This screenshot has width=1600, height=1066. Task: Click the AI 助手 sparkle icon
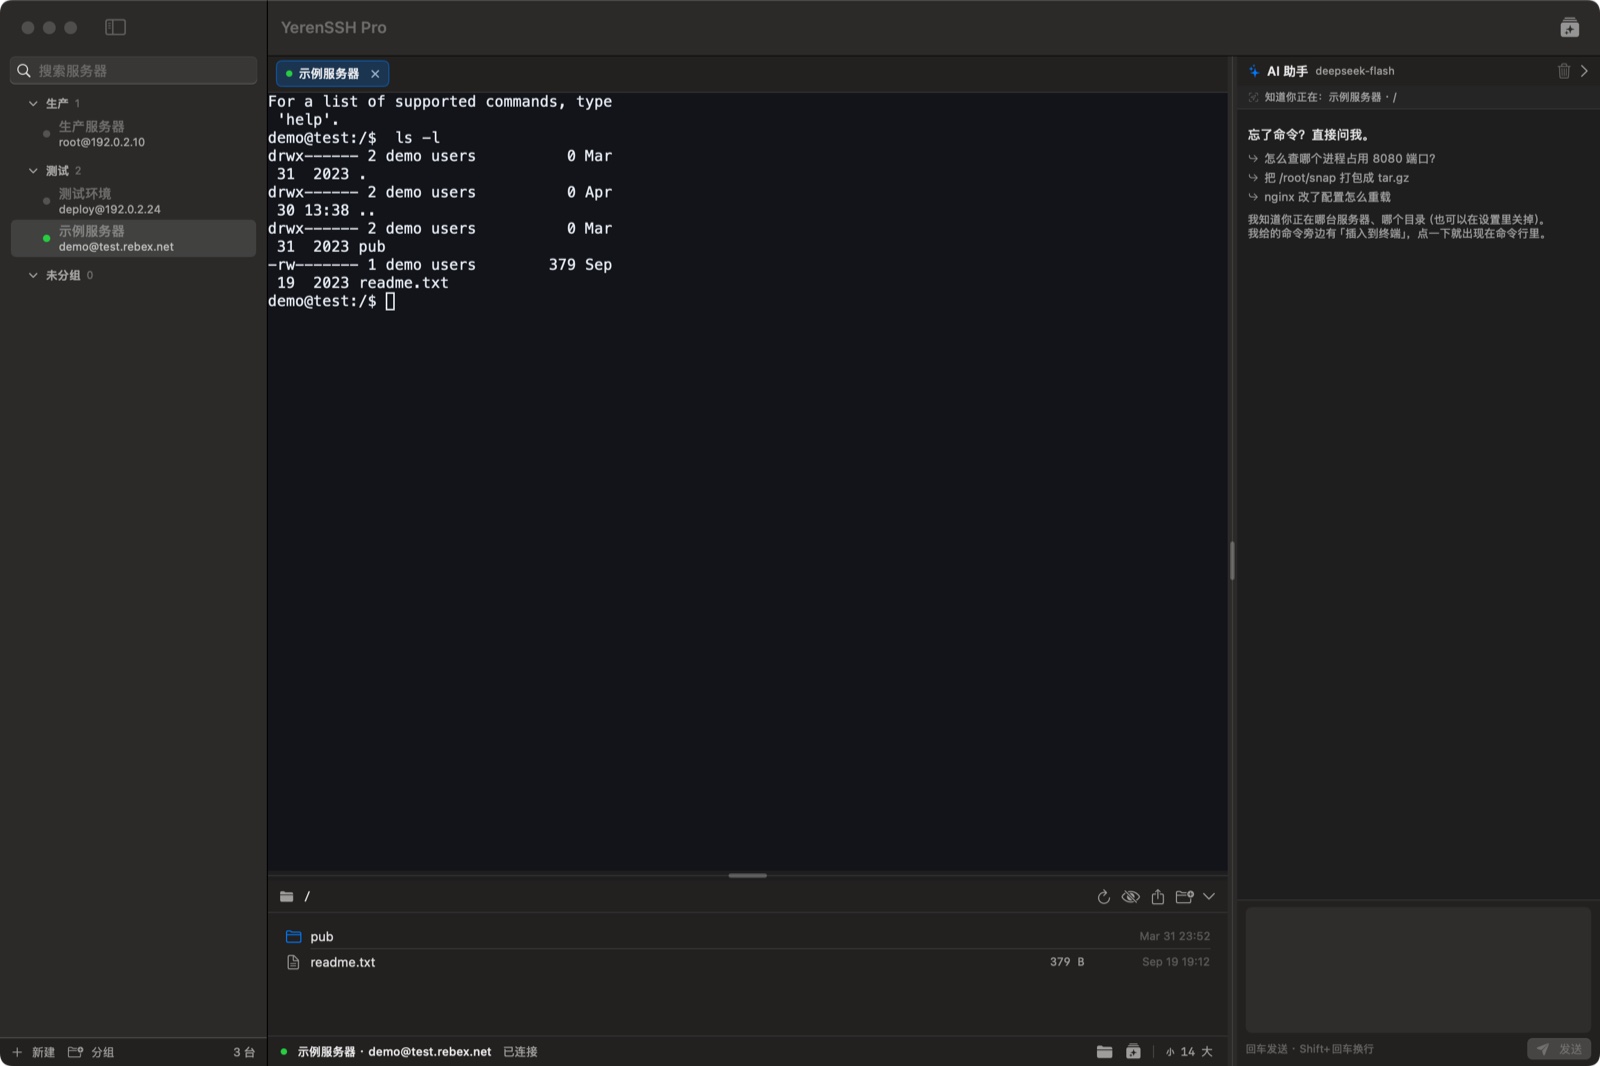pos(1254,71)
